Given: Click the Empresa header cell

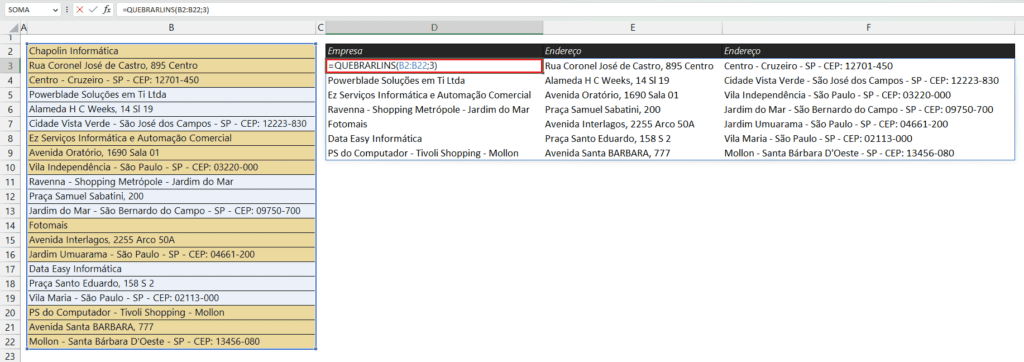Looking at the screenshot, I should coord(434,50).
